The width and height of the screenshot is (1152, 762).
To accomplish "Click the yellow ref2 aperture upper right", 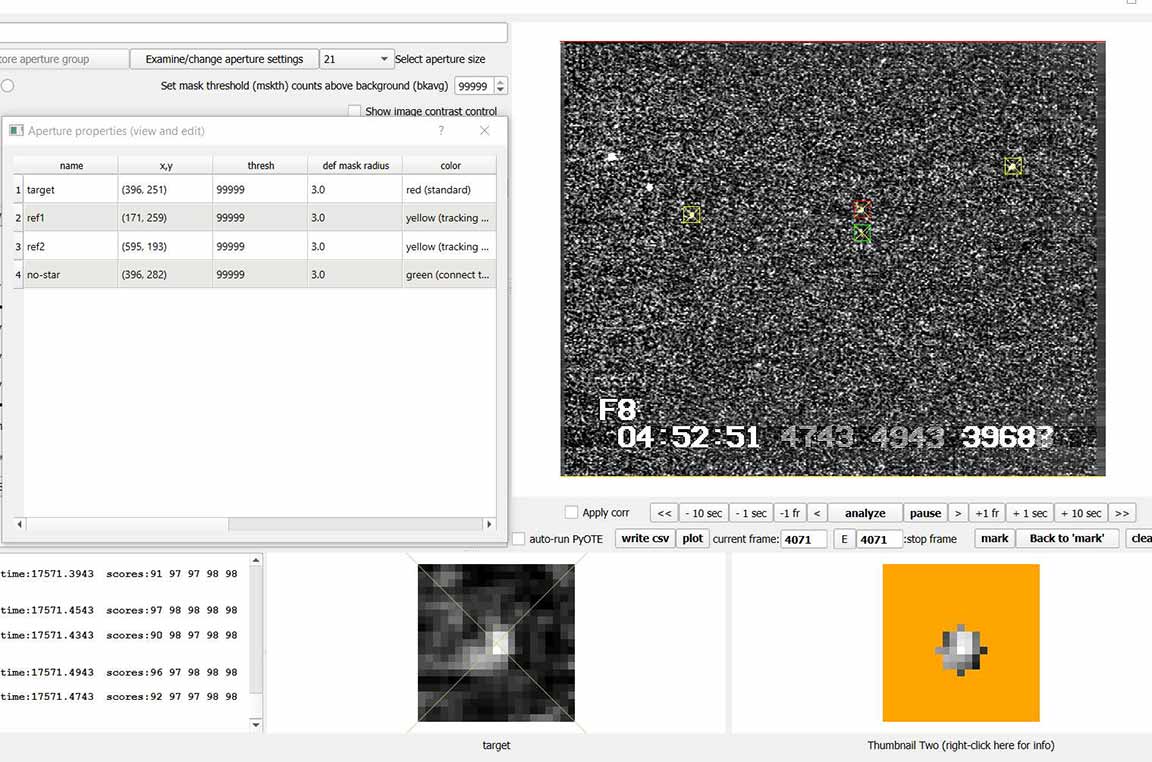I will 1013,166.
